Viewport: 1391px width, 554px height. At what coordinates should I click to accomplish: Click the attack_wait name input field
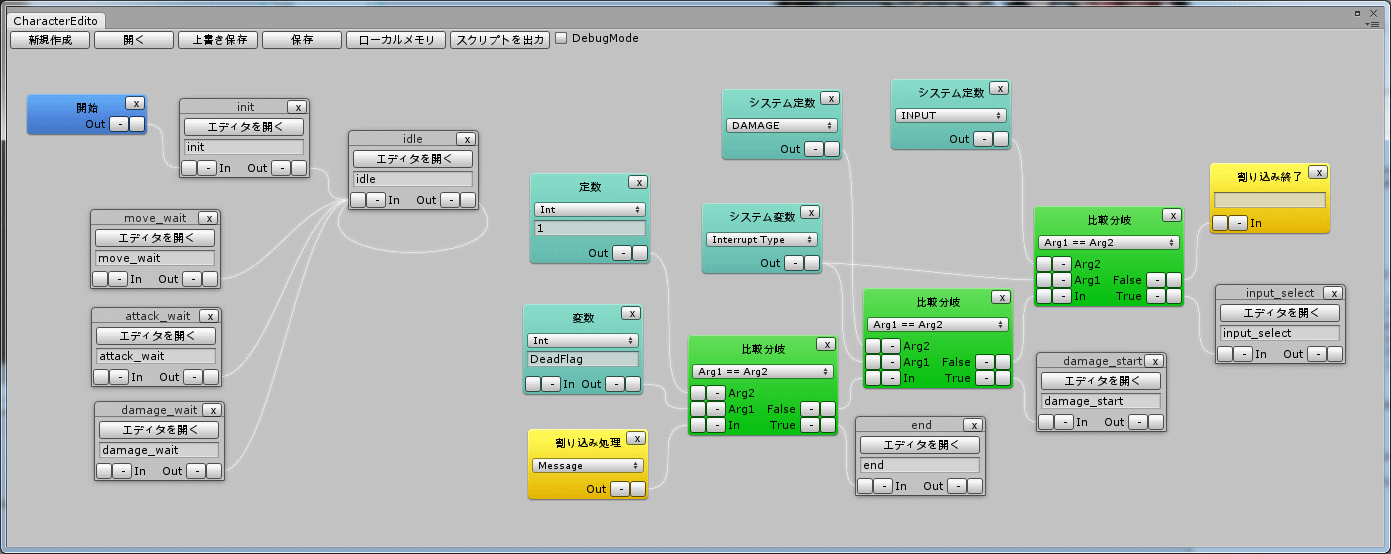pos(156,356)
